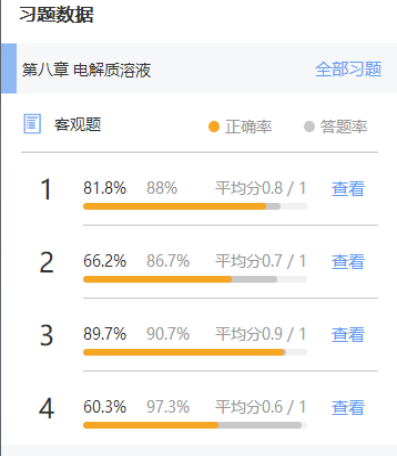
Task: Click the 81.8% correct rate value
Action: [x=105, y=188]
